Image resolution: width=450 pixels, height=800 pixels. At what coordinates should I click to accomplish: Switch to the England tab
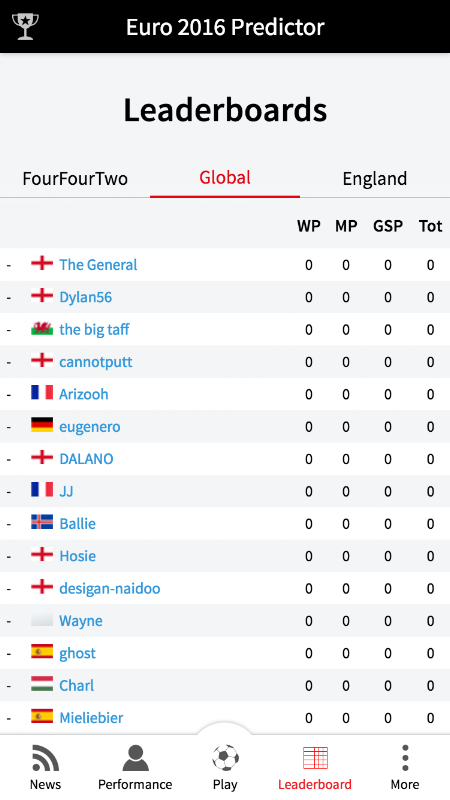375,179
